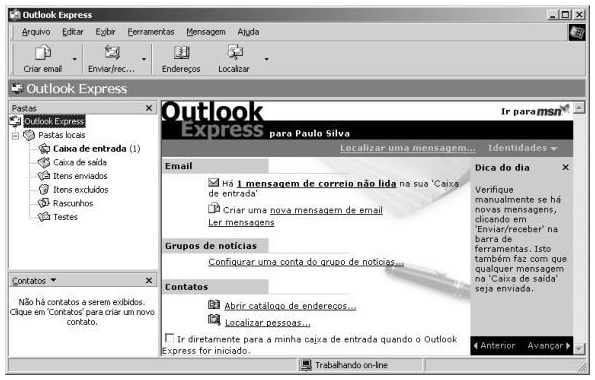Screen dimensions: 595x380
Task: Click the Ler mensagens link
Action: pyautogui.click(x=241, y=222)
